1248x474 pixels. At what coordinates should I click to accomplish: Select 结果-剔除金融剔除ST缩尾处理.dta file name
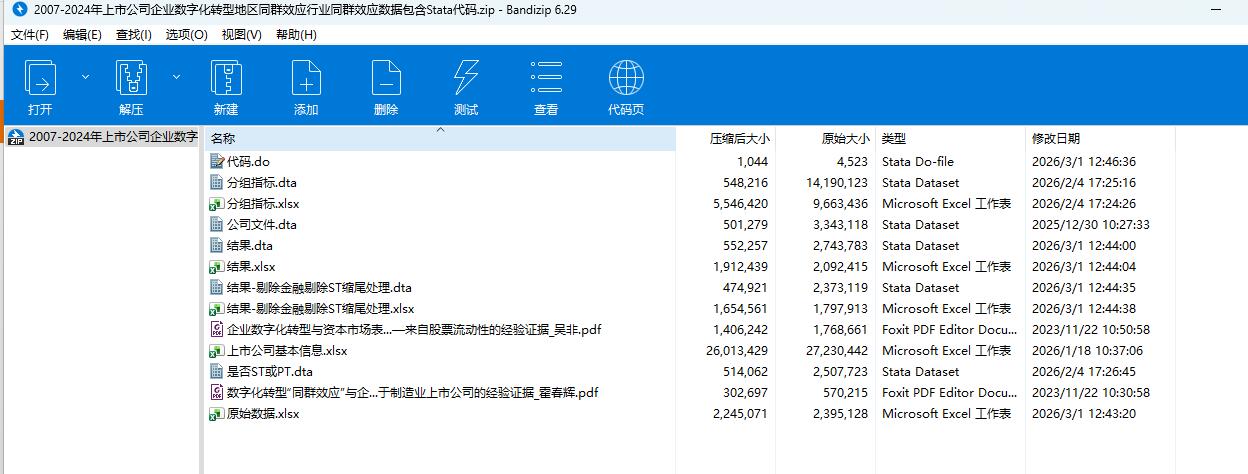(319, 287)
